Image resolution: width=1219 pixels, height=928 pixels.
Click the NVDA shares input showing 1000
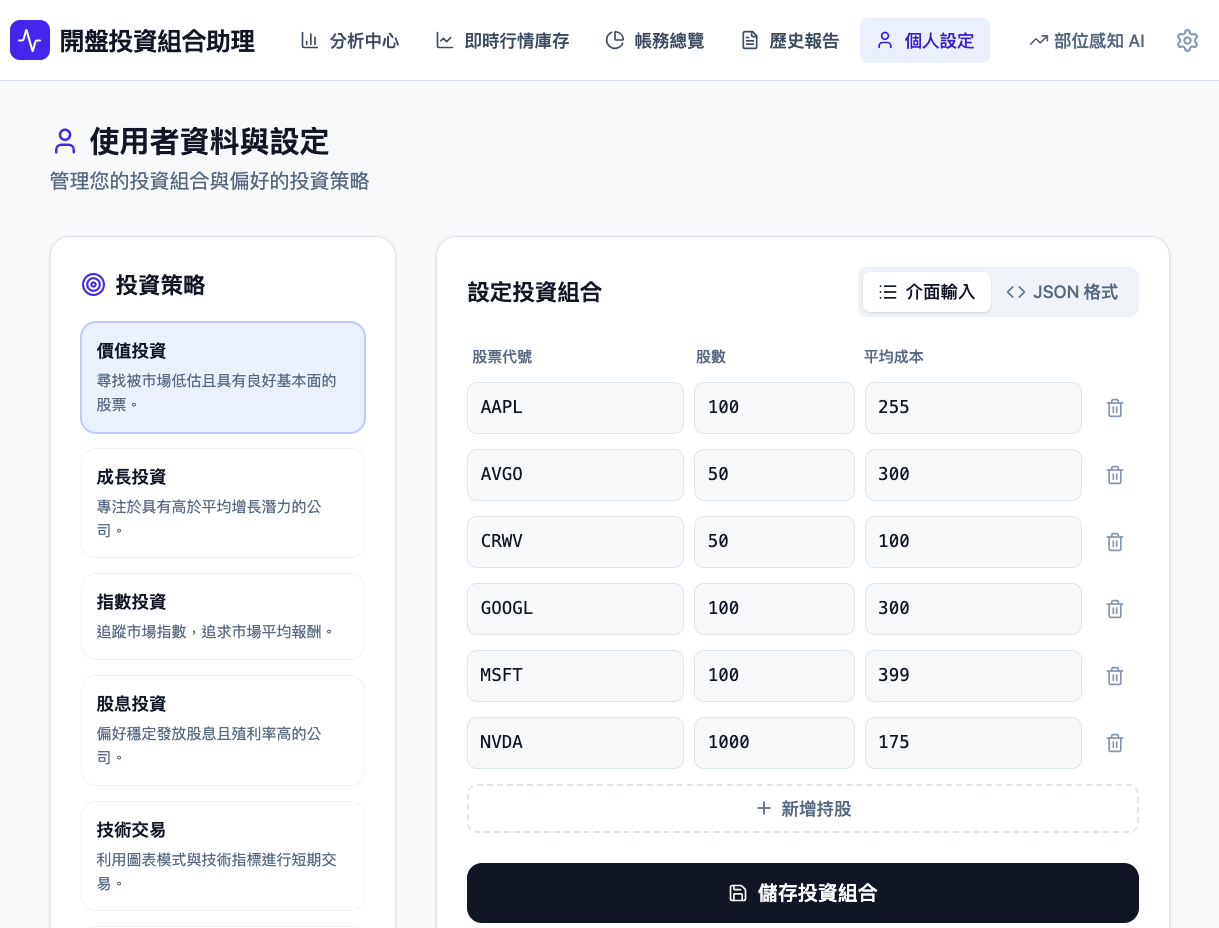(x=774, y=743)
